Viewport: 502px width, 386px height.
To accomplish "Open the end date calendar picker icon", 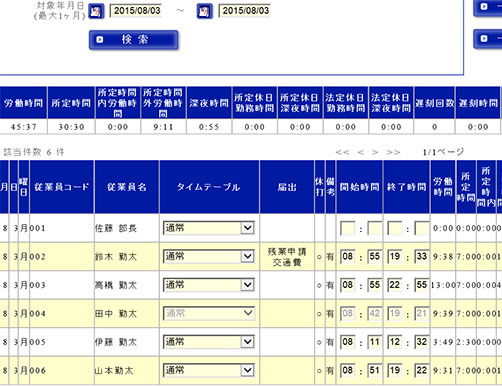I will pyautogui.click(x=204, y=11).
